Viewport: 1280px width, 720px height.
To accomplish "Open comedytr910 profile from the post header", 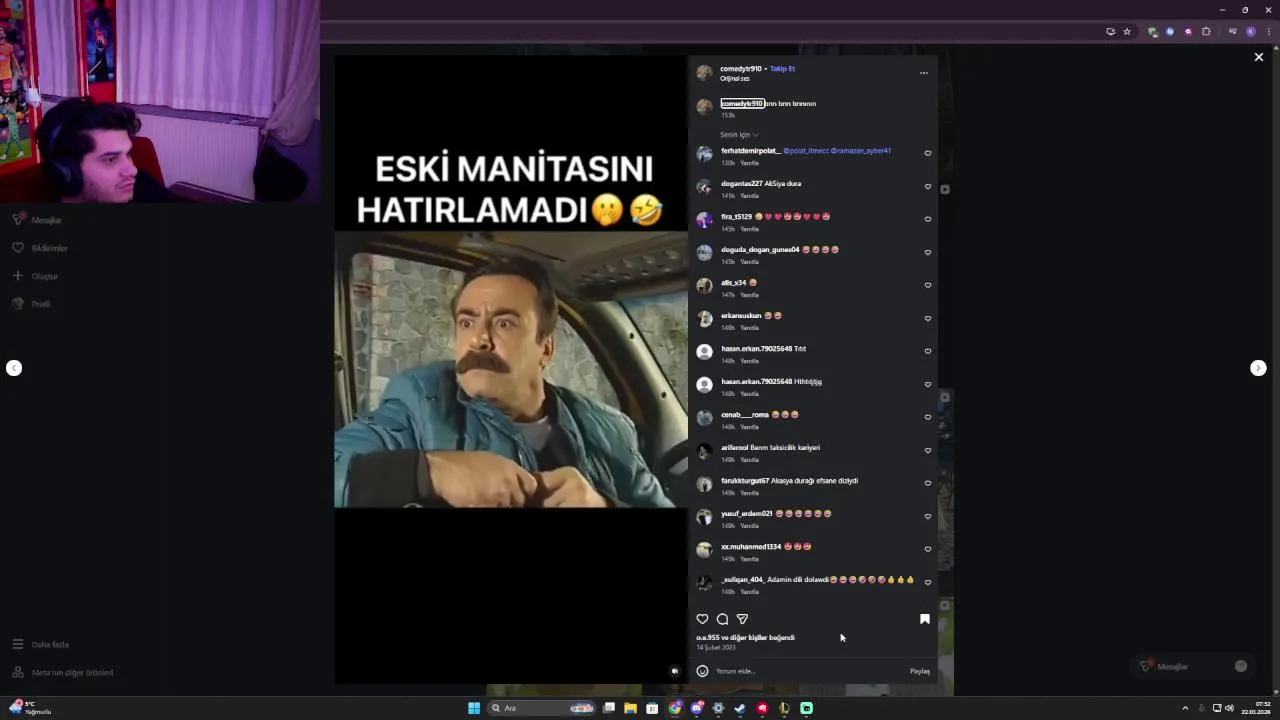I will [x=741, y=69].
